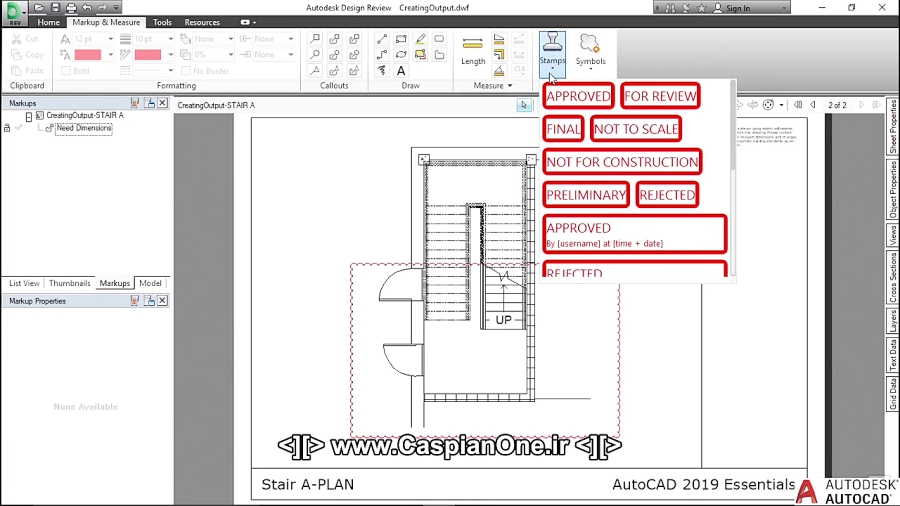Select the Freehand draw tool
Screen dimensions: 900x506
(381, 71)
